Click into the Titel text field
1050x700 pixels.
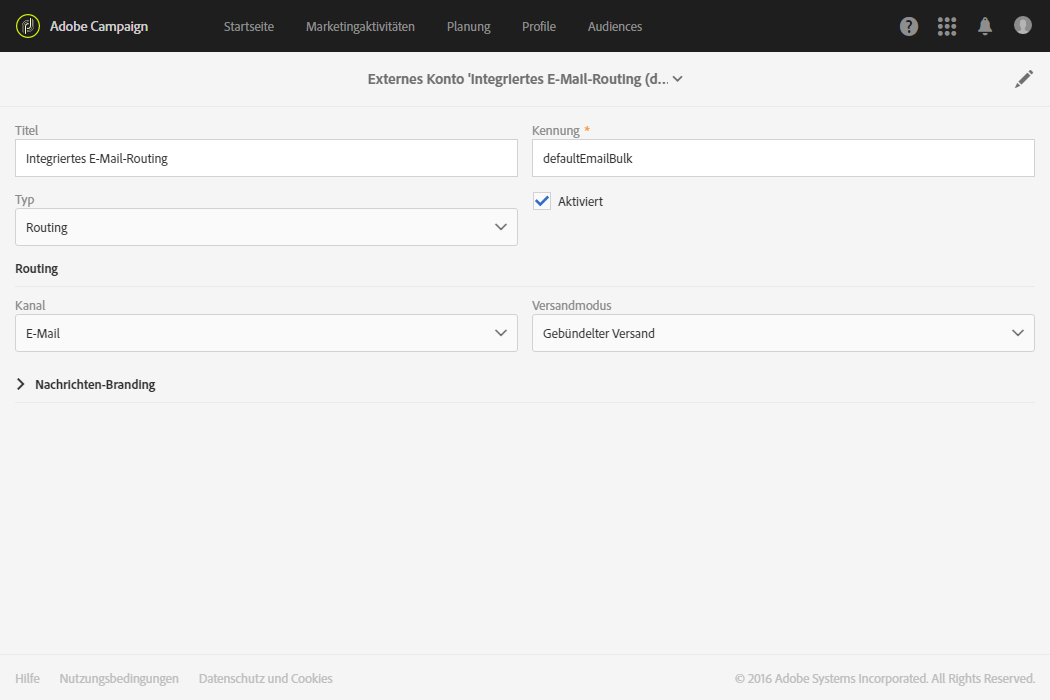tap(266, 158)
